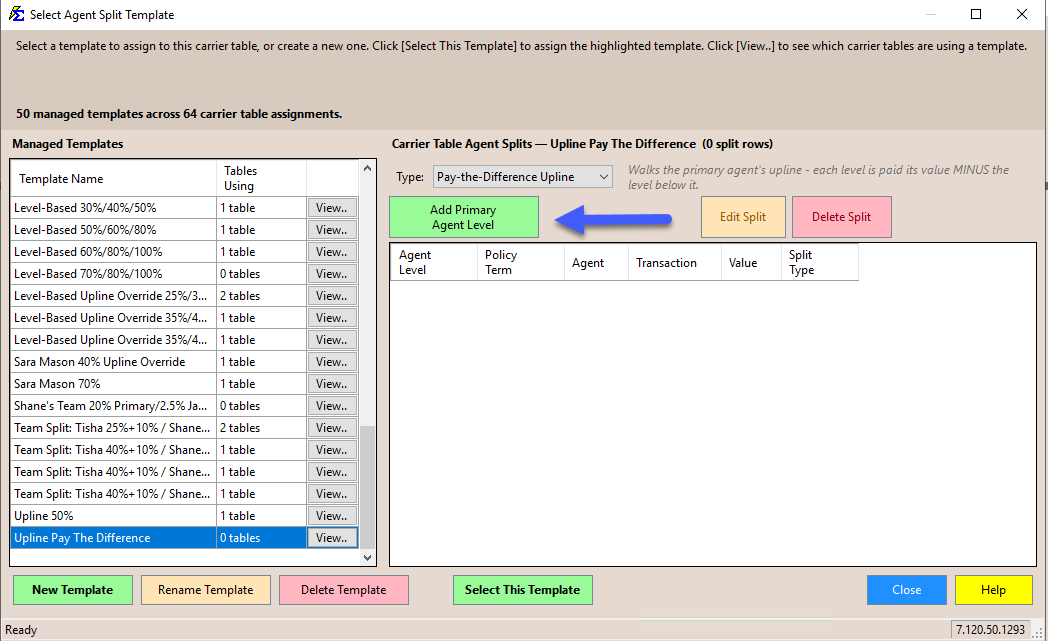1048x641 pixels.
Task: Minimize the Select Agent Split Template window
Action: click(x=930, y=14)
